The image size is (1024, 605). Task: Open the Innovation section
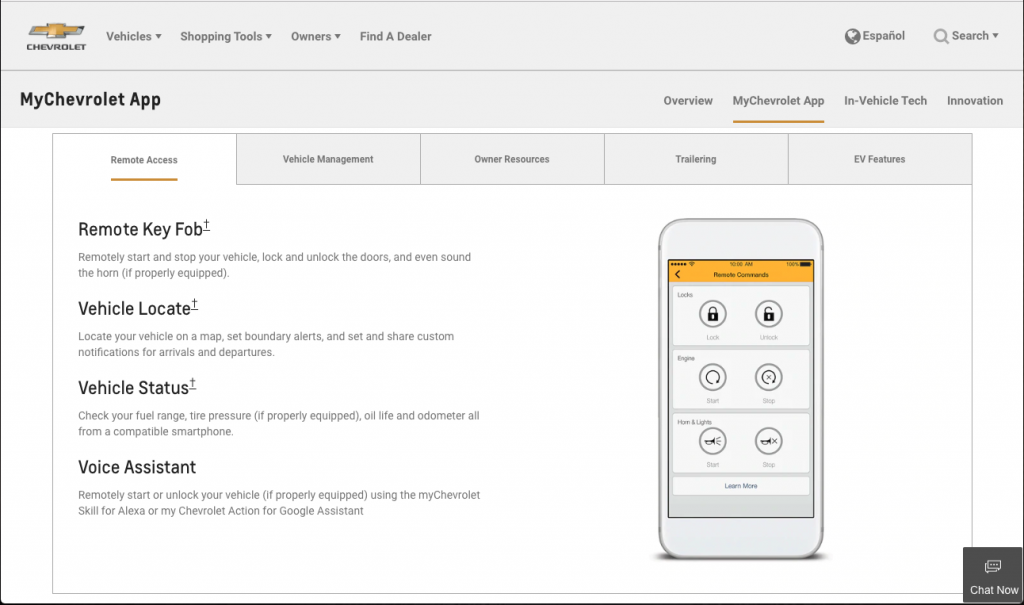click(x=975, y=101)
